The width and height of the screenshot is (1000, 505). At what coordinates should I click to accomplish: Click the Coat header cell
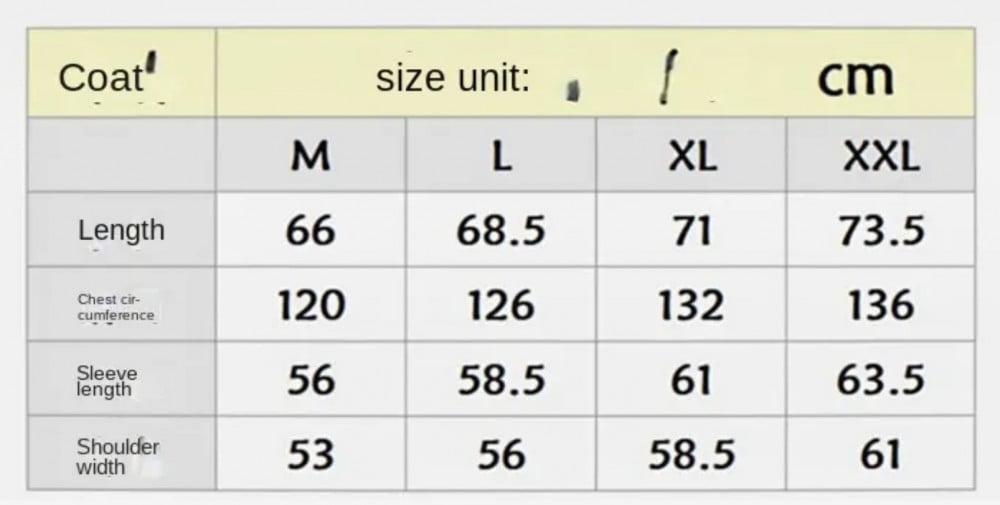(122, 72)
